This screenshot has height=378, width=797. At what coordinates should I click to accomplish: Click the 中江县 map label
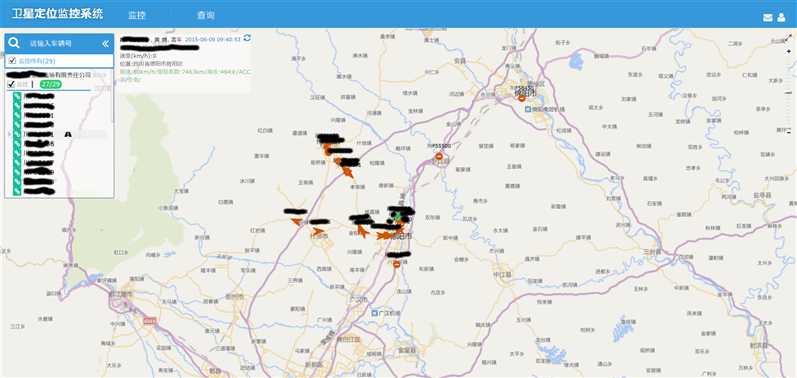[503, 274]
